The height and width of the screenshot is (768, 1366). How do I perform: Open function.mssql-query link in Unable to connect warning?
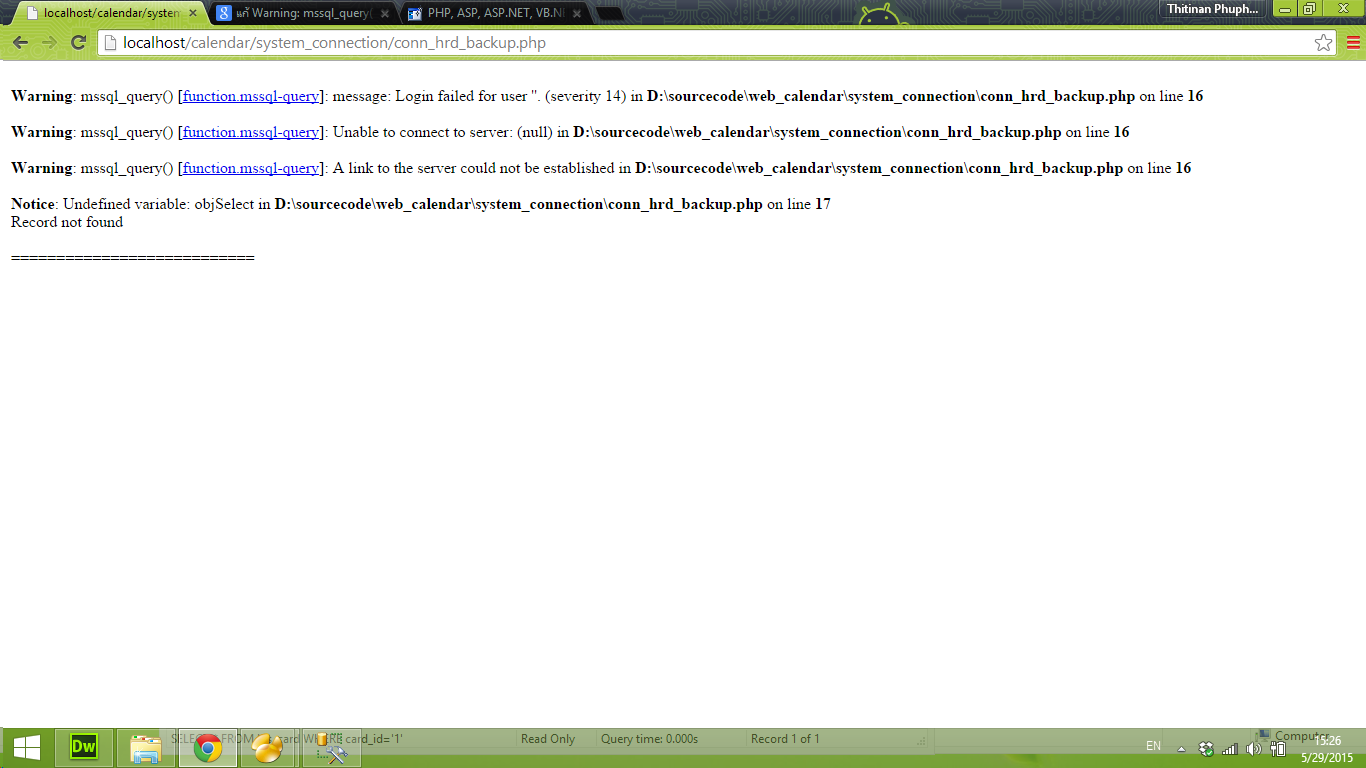pos(250,132)
